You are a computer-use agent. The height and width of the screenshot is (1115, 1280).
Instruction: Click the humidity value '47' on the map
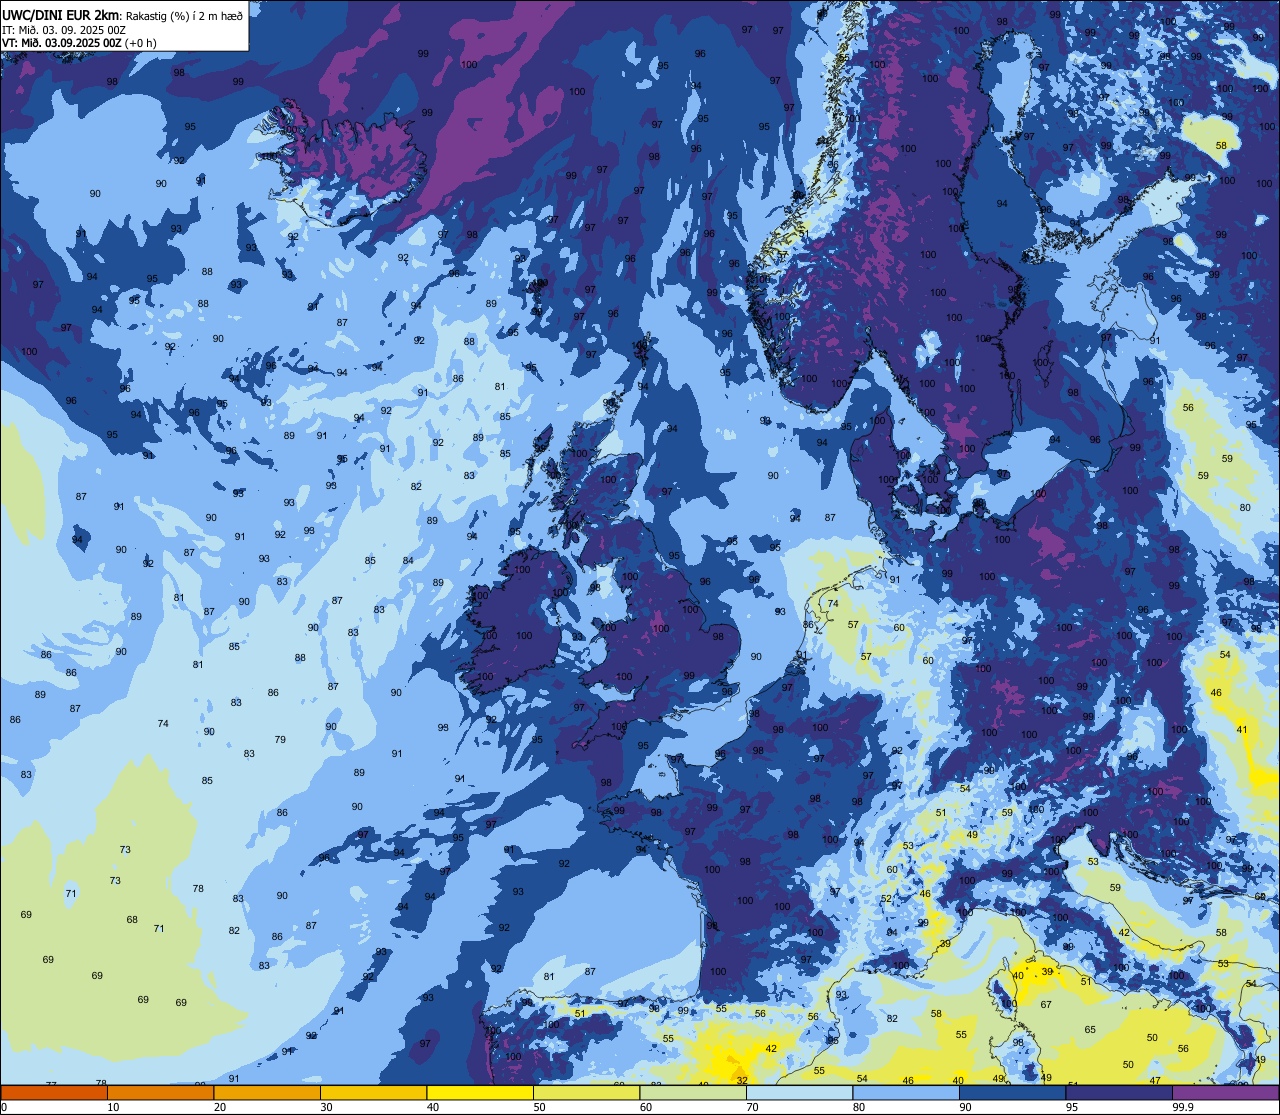click(1155, 1080)
